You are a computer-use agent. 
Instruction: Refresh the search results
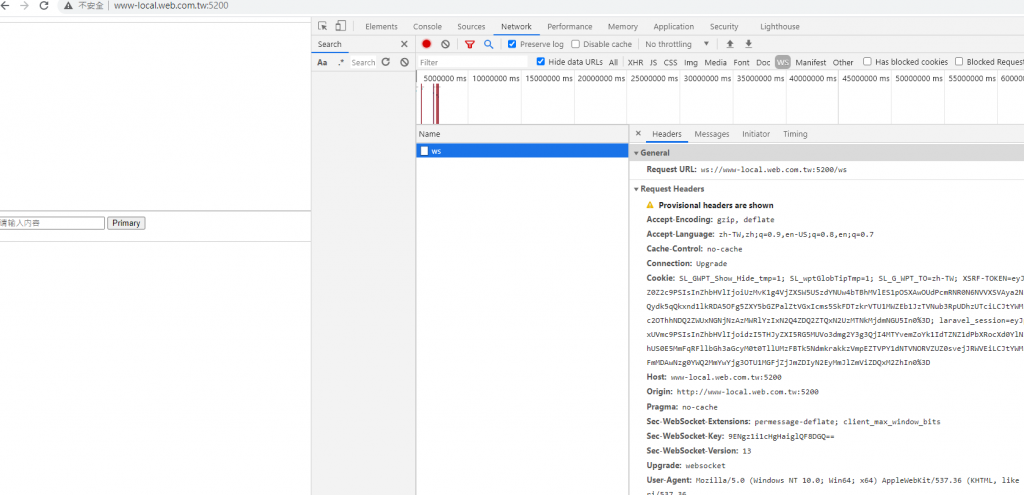point(386,62)
